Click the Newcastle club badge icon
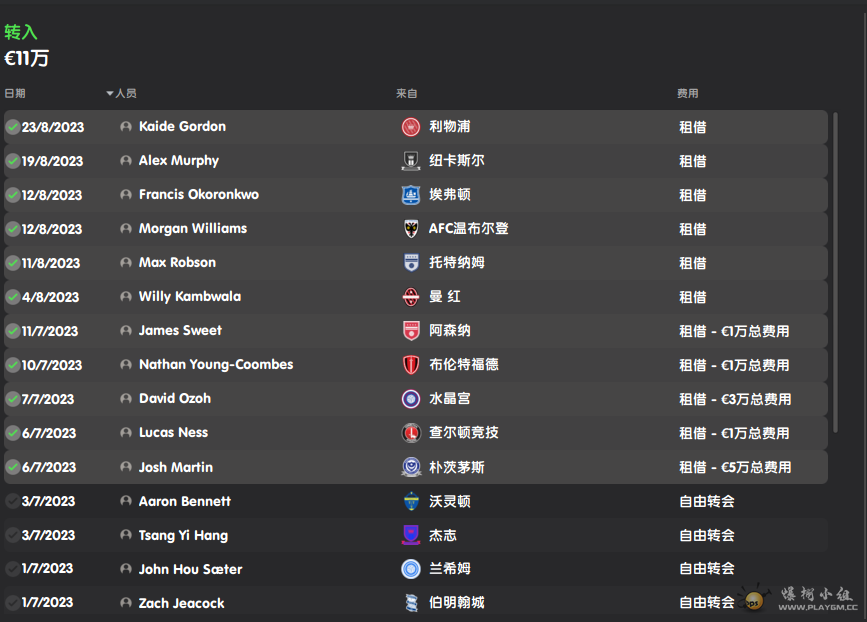The width and height of the screenshot is (867, 622). [410, 161]
